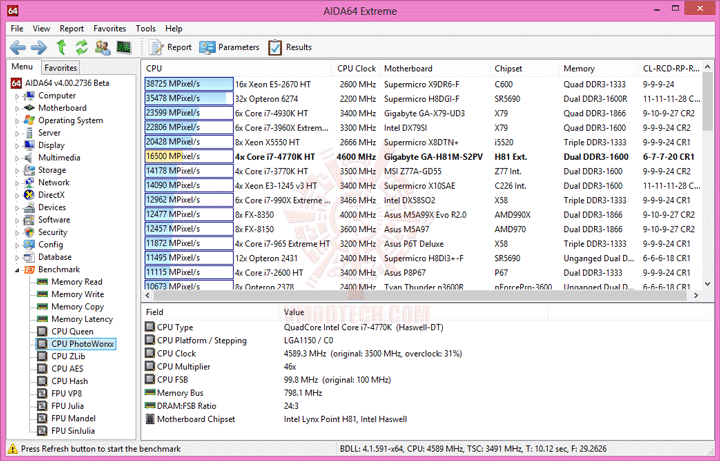720x461 pixels.
Task: Select the 38725 MPixel/s result bar
Action: tap(189, 84)
